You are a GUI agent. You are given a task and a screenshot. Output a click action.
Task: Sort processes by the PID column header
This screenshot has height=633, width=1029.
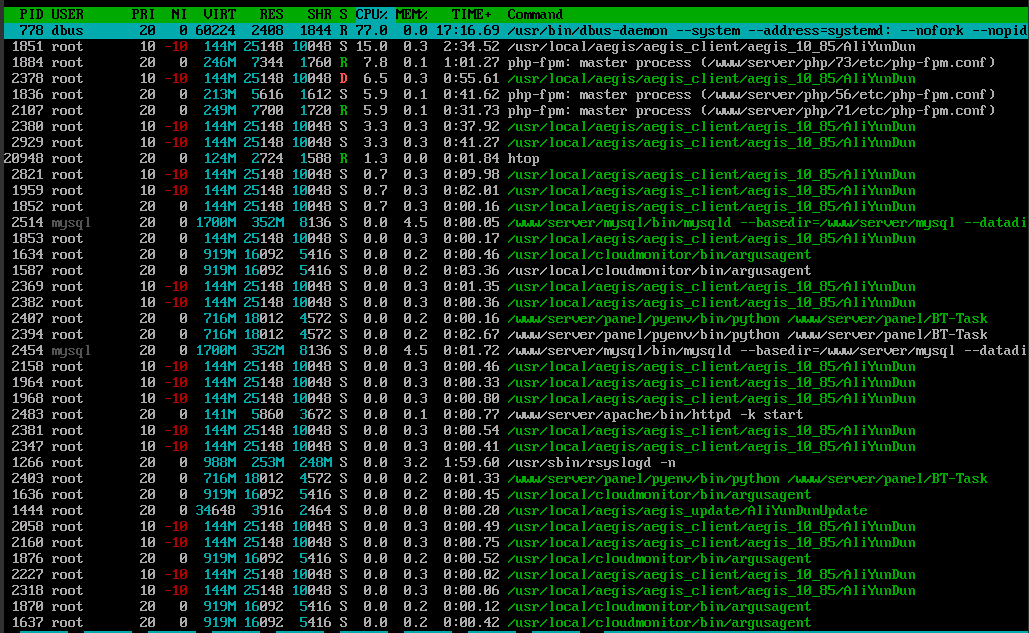tap(30, 15)
